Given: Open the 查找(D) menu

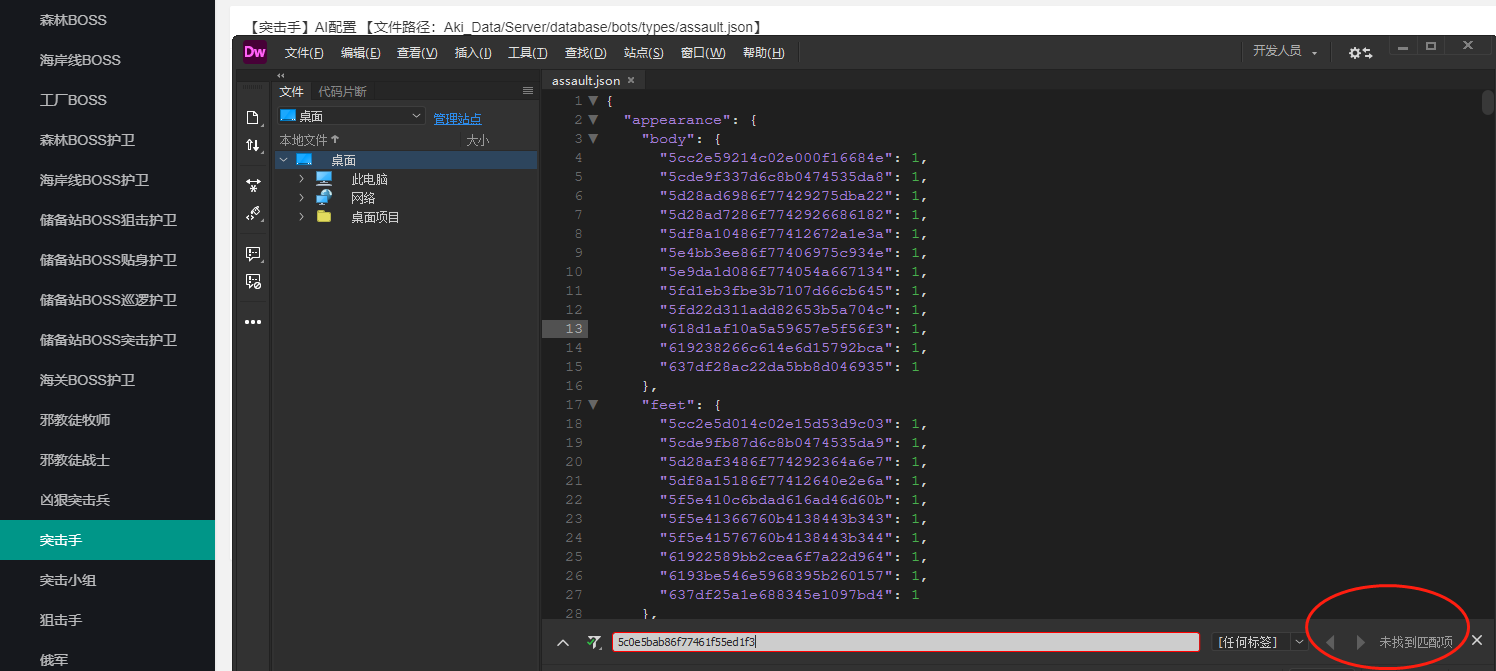Looking at the screenshot, I should pos(585,53).
